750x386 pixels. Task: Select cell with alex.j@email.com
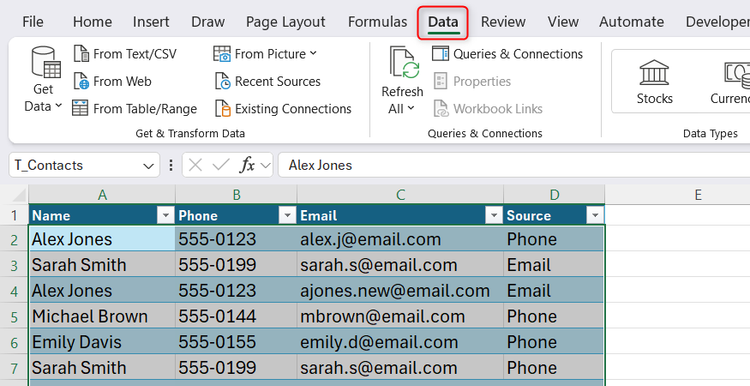(x=400, y=239)
